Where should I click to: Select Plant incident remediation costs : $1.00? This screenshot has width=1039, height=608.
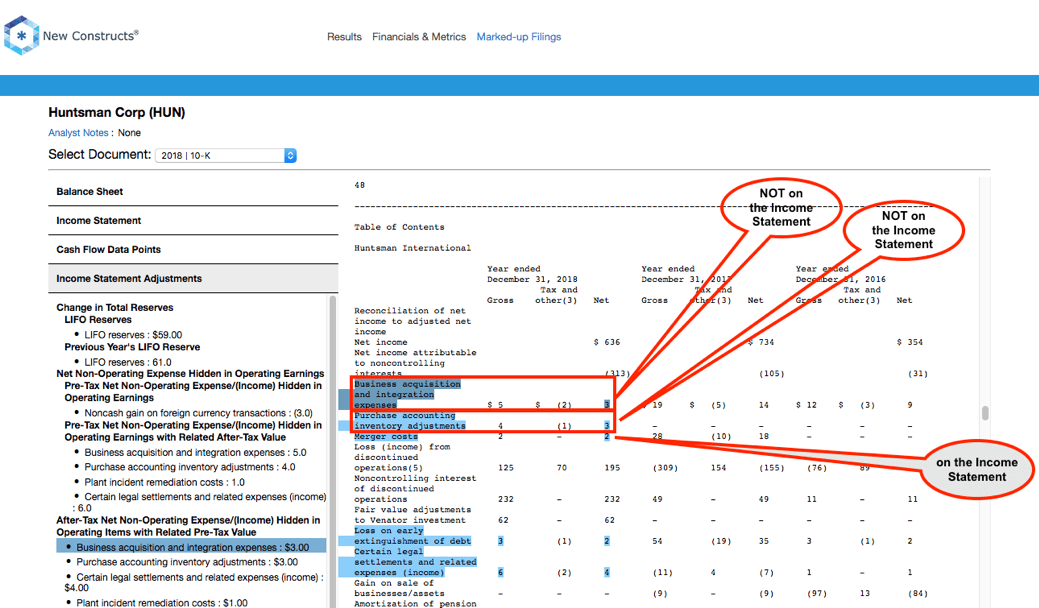[x=162, y=603]
